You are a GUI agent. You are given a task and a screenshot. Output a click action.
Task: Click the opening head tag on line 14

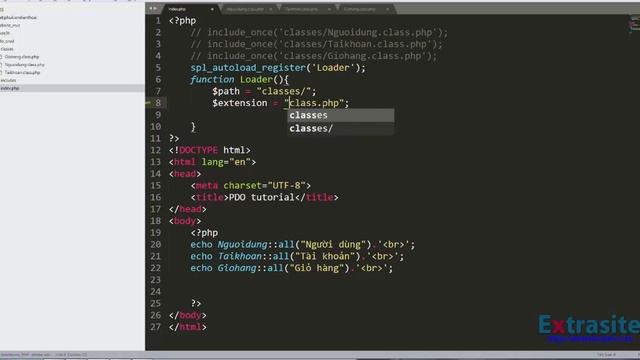pyautogui.click(x=185, y=174)
